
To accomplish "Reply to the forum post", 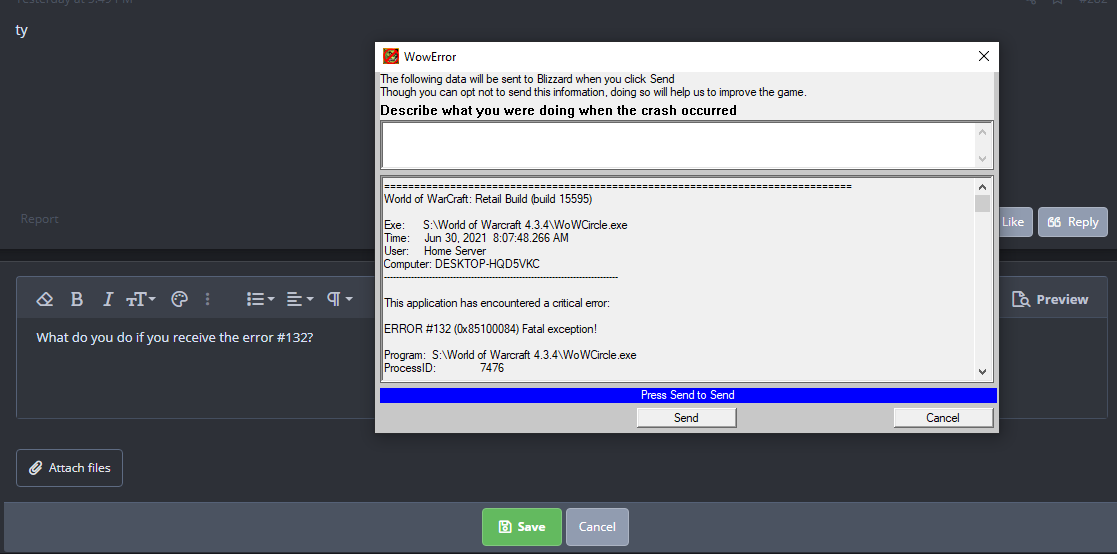I will (1072, 222).
